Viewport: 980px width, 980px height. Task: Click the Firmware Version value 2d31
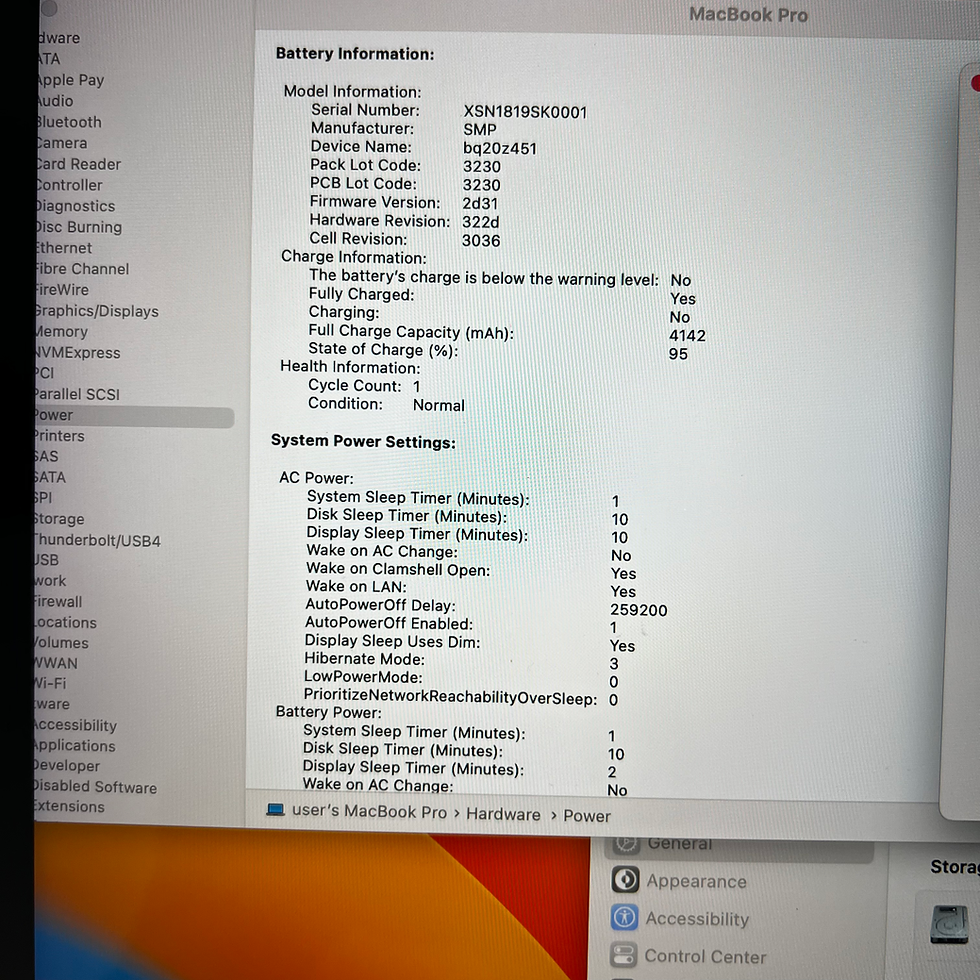(480, 204)
